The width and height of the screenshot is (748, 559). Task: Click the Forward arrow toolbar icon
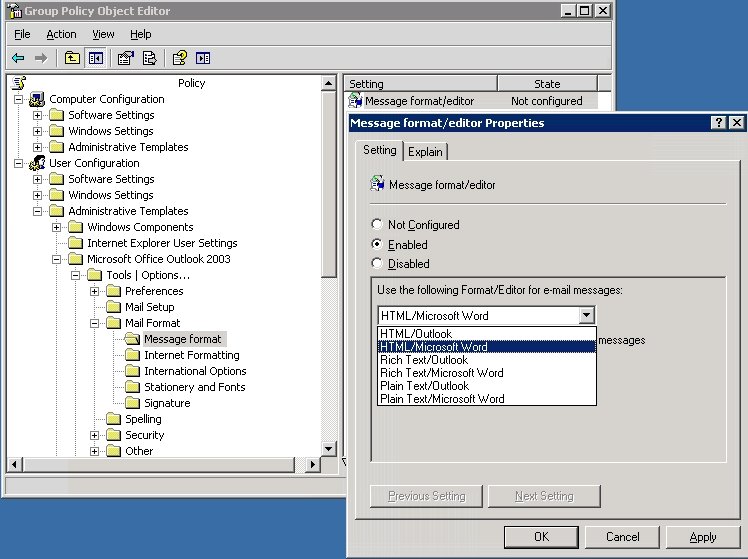(41, 58)
